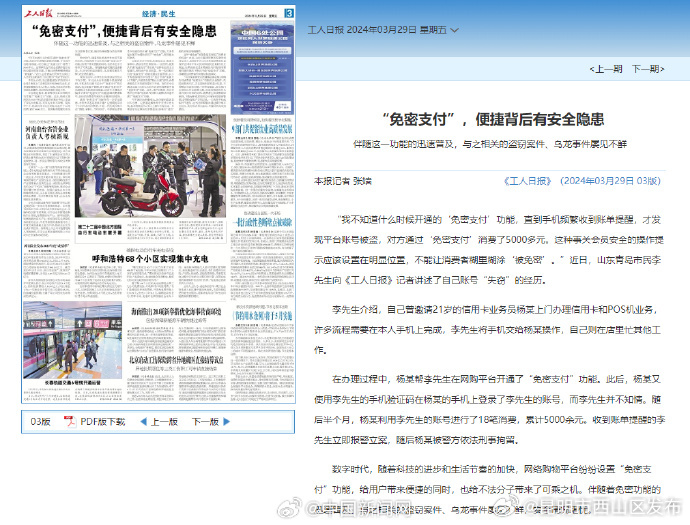Go to next issue 下一期
Screen dimensions: 690x525
[648, 69]
